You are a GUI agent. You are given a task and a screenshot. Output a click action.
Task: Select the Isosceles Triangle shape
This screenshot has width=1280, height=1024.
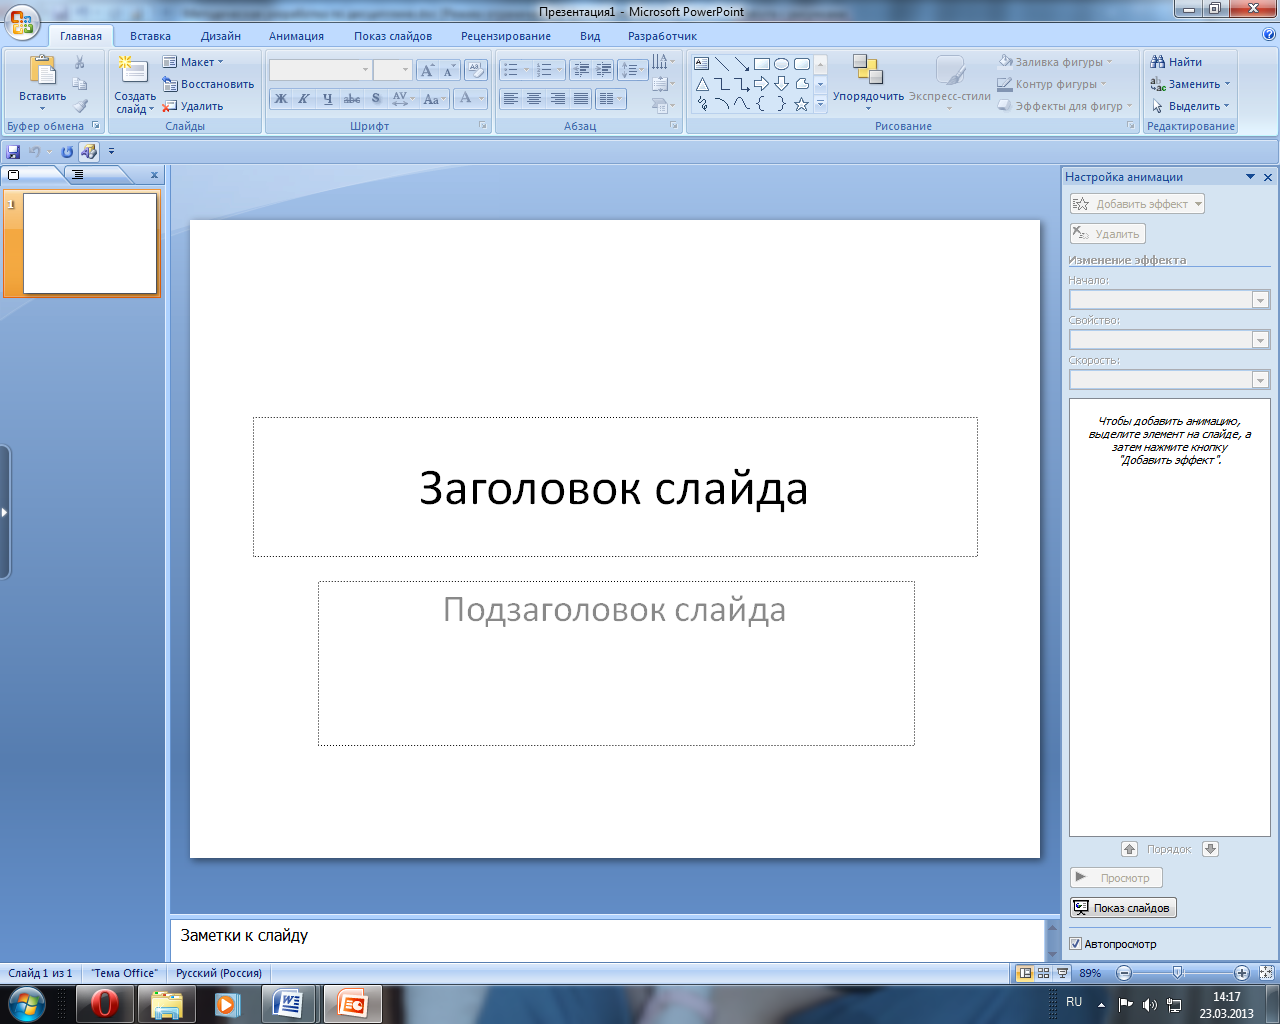point(702,84)
